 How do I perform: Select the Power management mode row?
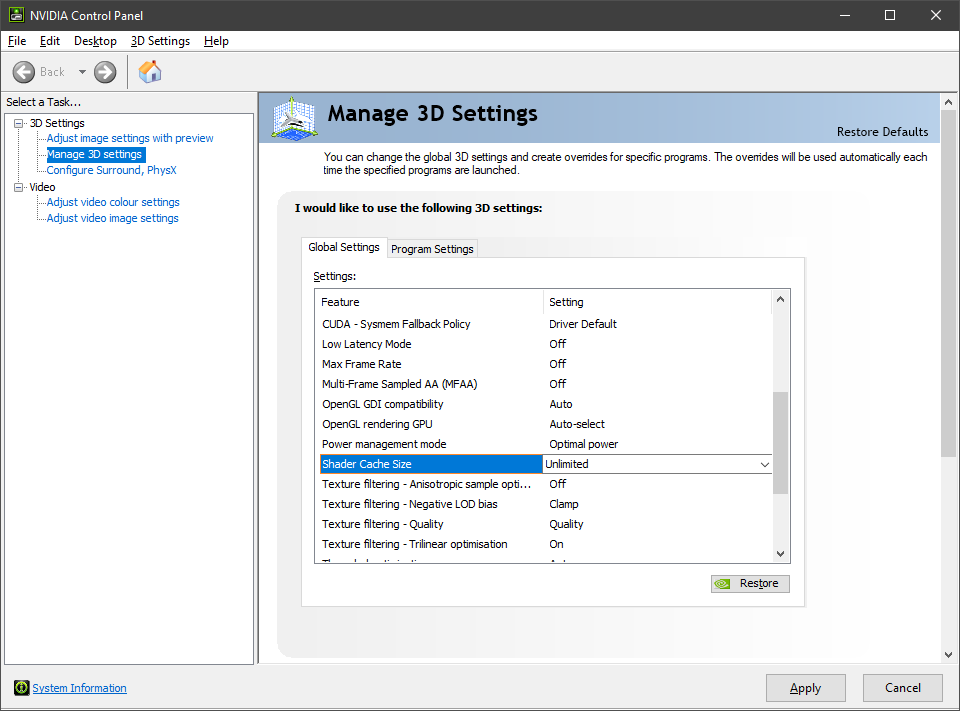point(546,444)
